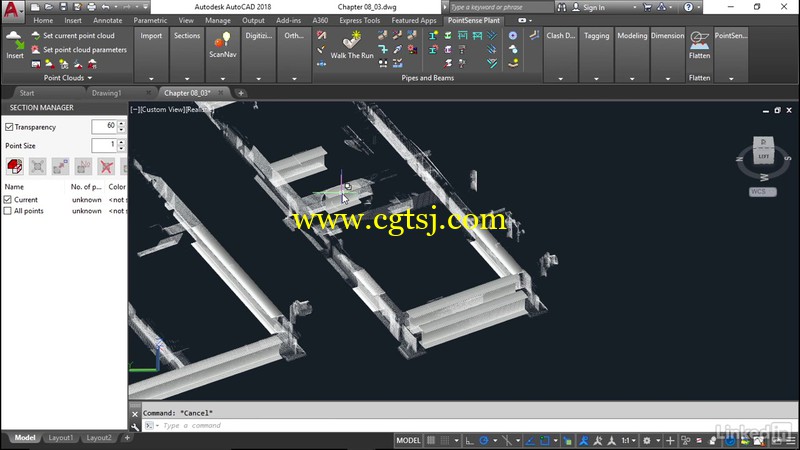Launch Walk The Run tool
The height and width of the screenshot is (450, 800).
coord(352,44)
